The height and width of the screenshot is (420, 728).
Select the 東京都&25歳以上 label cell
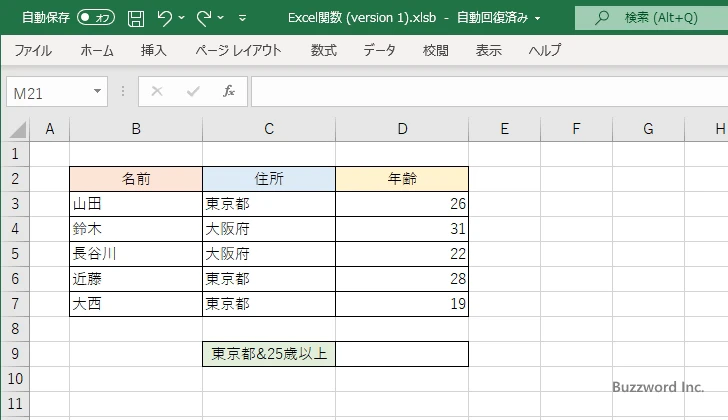(x=269, y=354)
